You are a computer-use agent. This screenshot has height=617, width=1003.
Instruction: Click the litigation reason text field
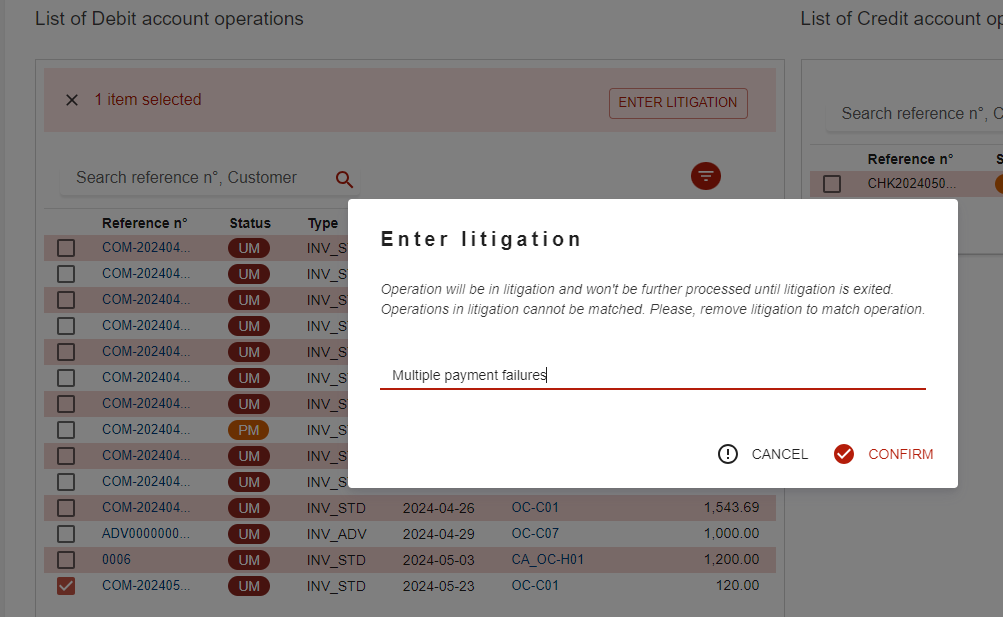(652, 376)
